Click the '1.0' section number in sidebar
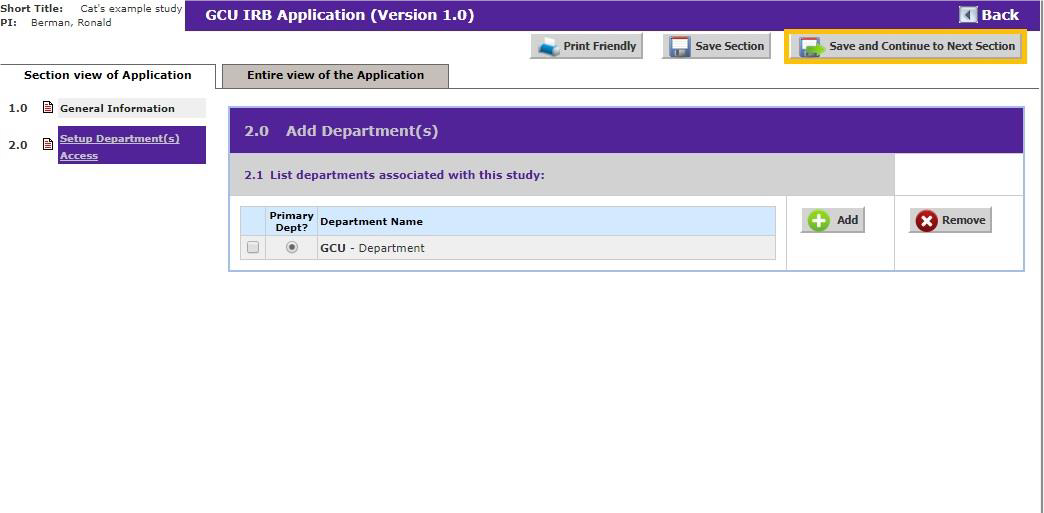The image size is (1044, 513). point(18,108)
